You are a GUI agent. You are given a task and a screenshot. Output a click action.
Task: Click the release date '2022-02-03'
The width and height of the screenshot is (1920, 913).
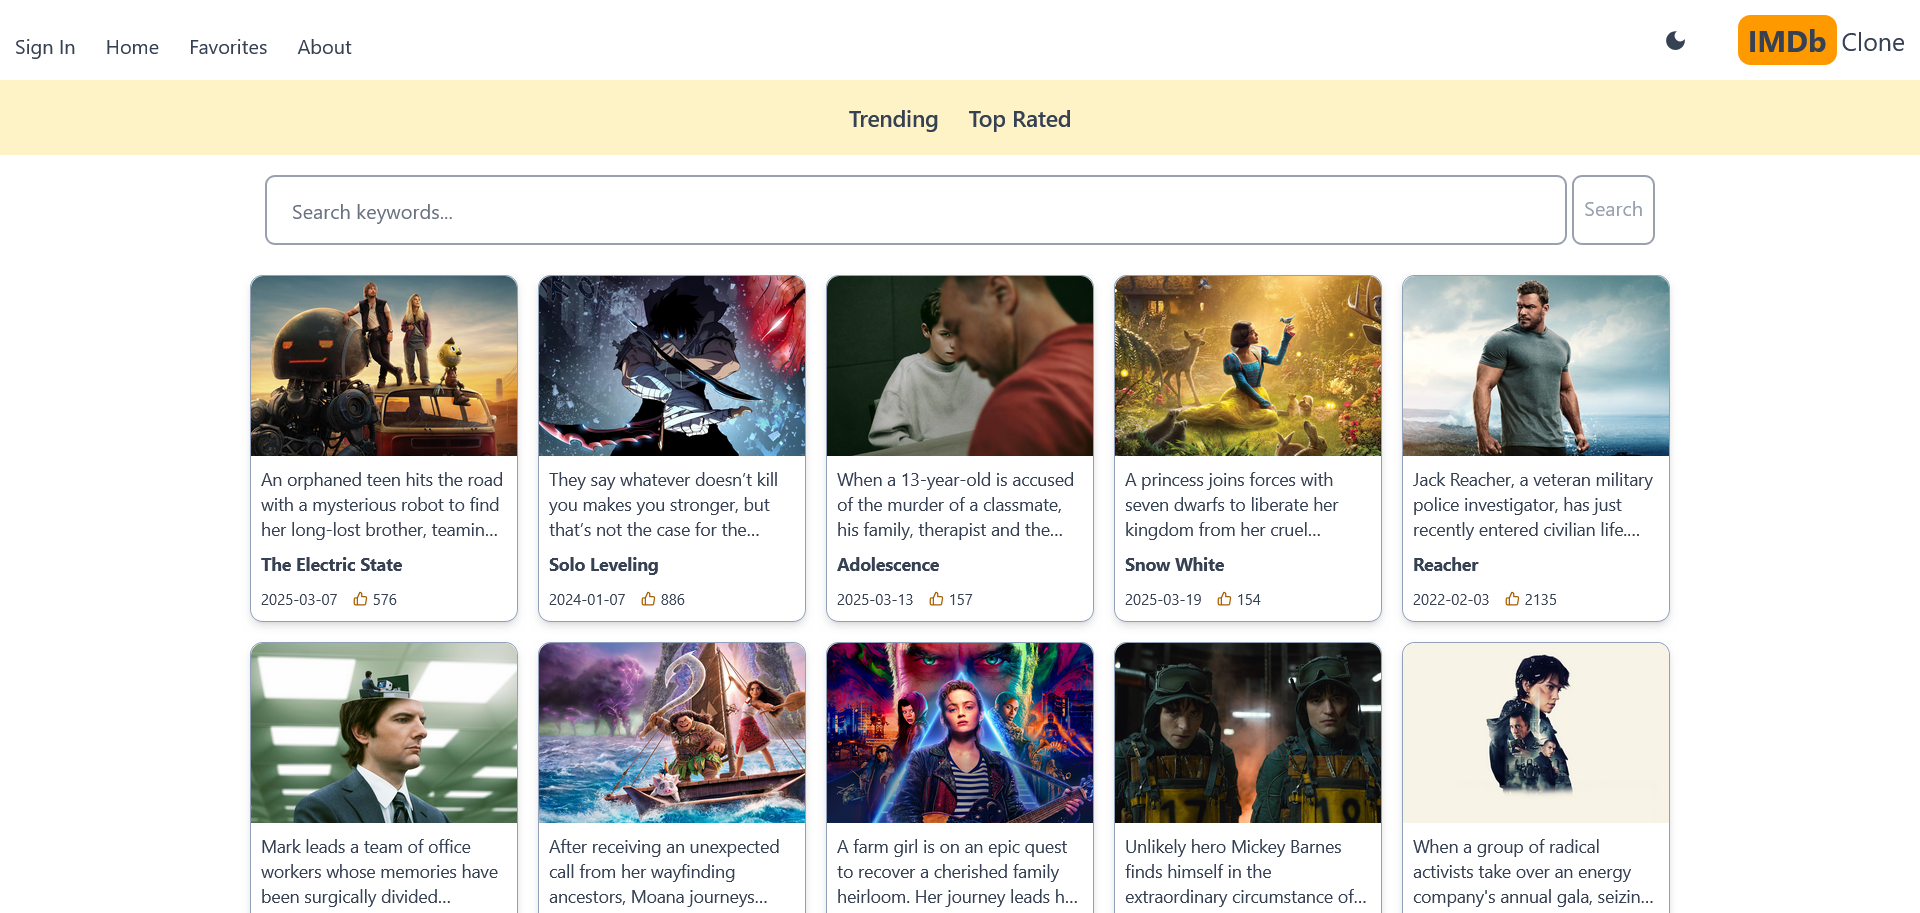click(x=1451, y=599)
